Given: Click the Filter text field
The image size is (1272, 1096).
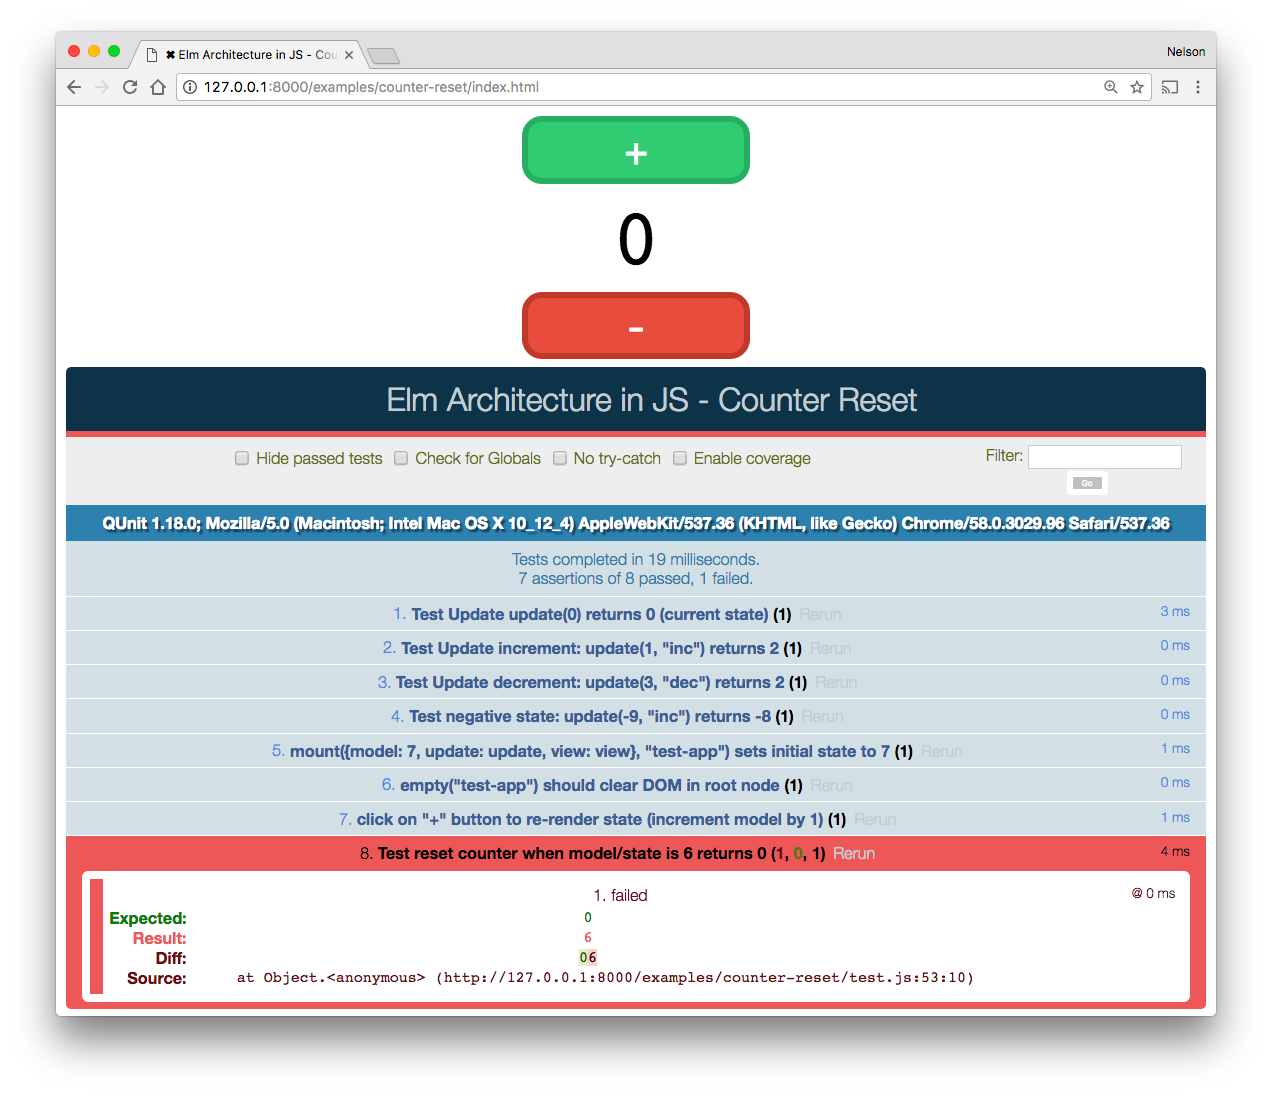Looking at the screenshot, I should [1105, 457].
